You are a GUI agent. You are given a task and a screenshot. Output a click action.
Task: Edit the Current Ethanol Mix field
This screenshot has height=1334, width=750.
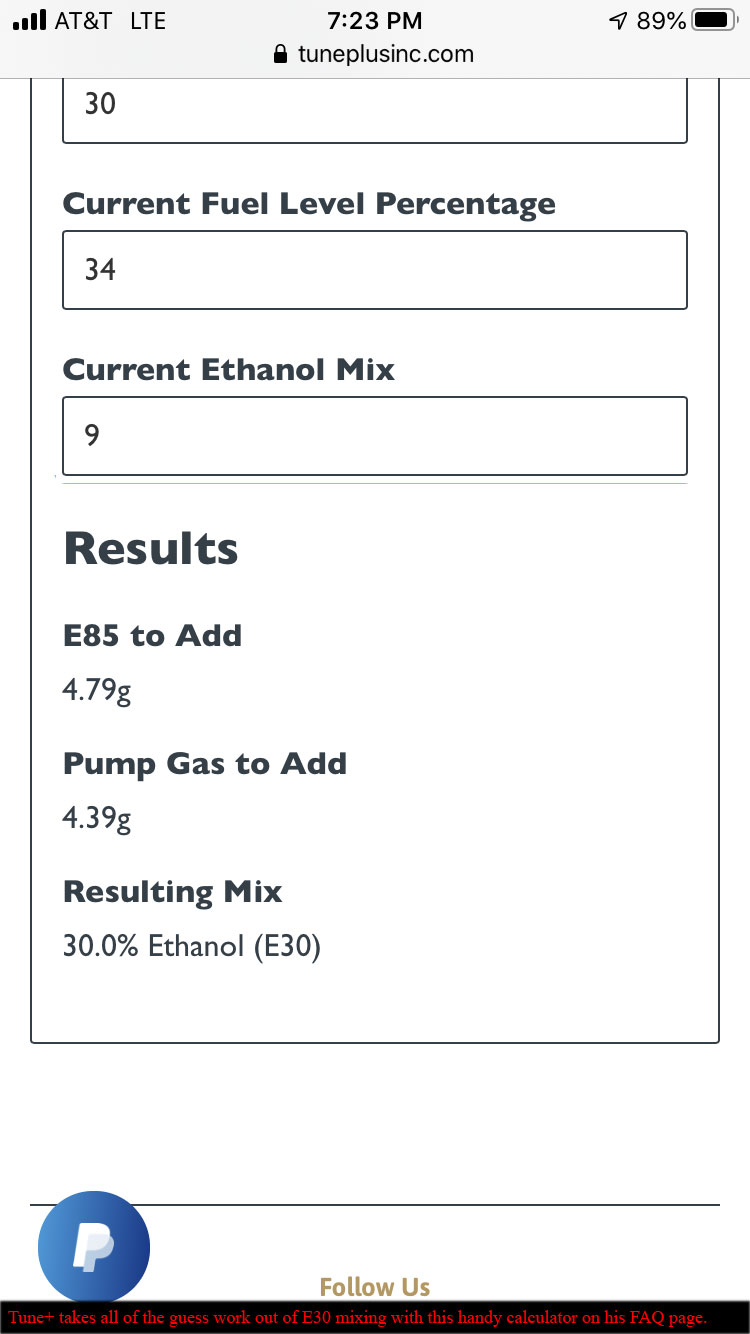[x=375, y=436]
